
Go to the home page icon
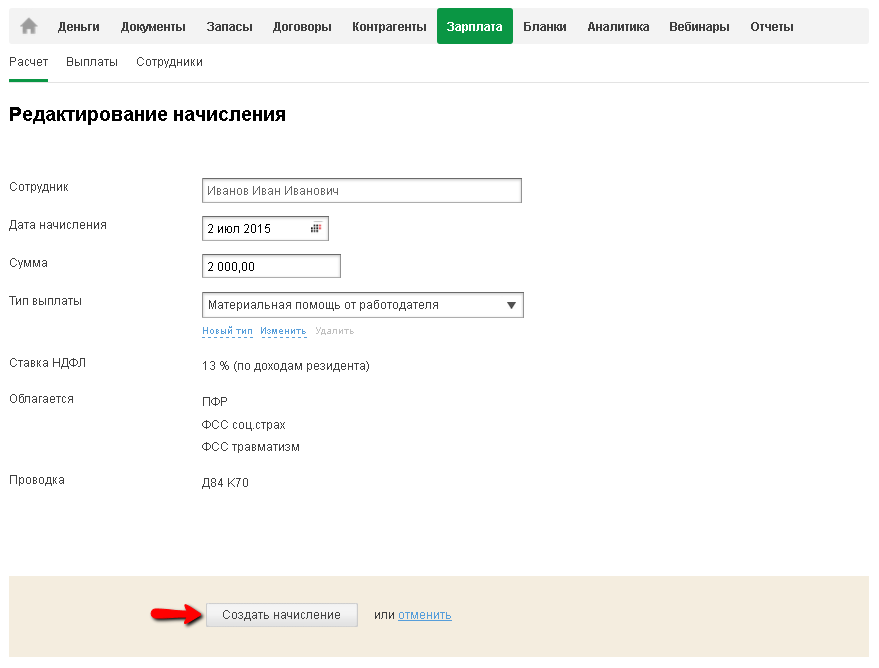(29, 26)
